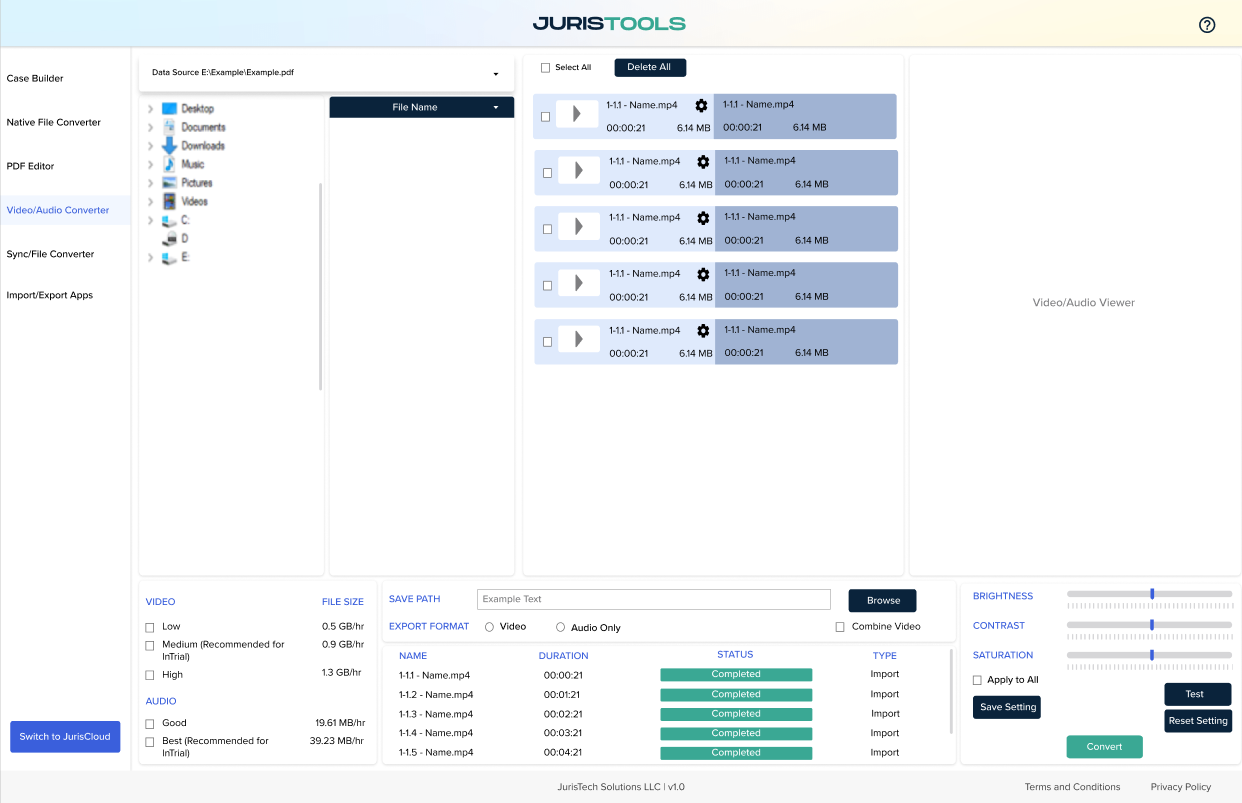Open Sync/File Converter from sidebar

pos(50,254)
